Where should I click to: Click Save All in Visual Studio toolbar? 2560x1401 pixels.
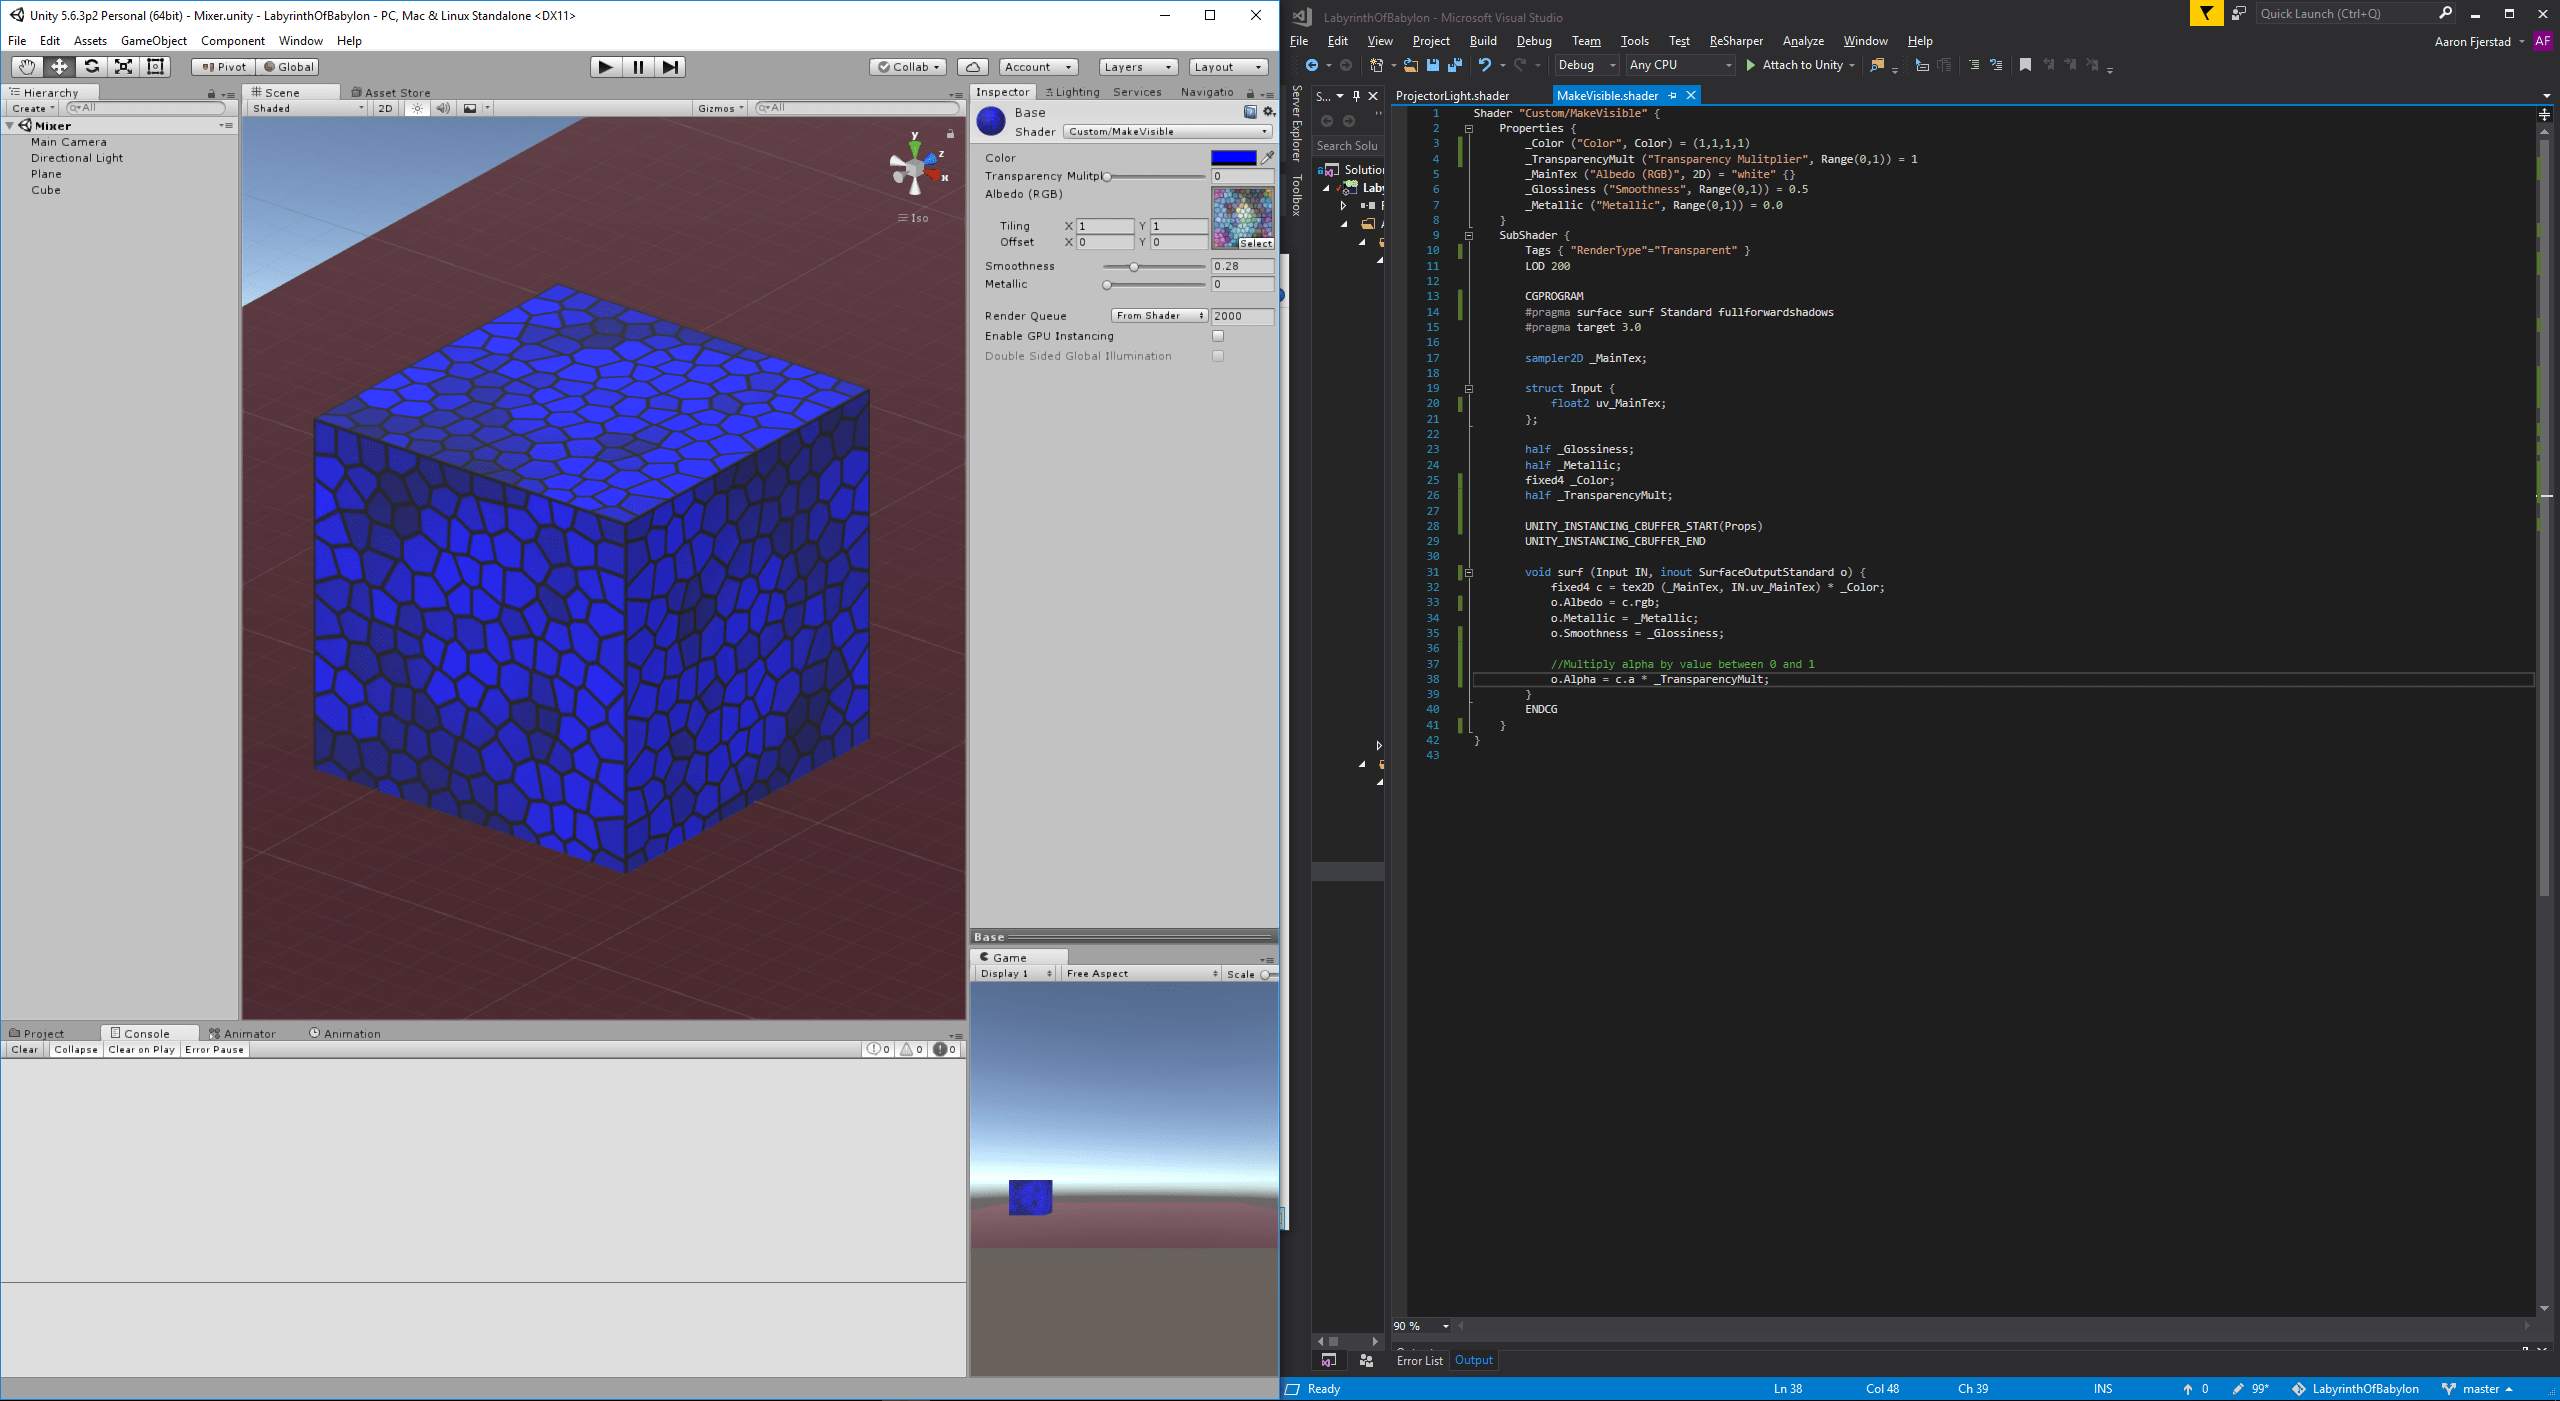tap(1455, 64)
